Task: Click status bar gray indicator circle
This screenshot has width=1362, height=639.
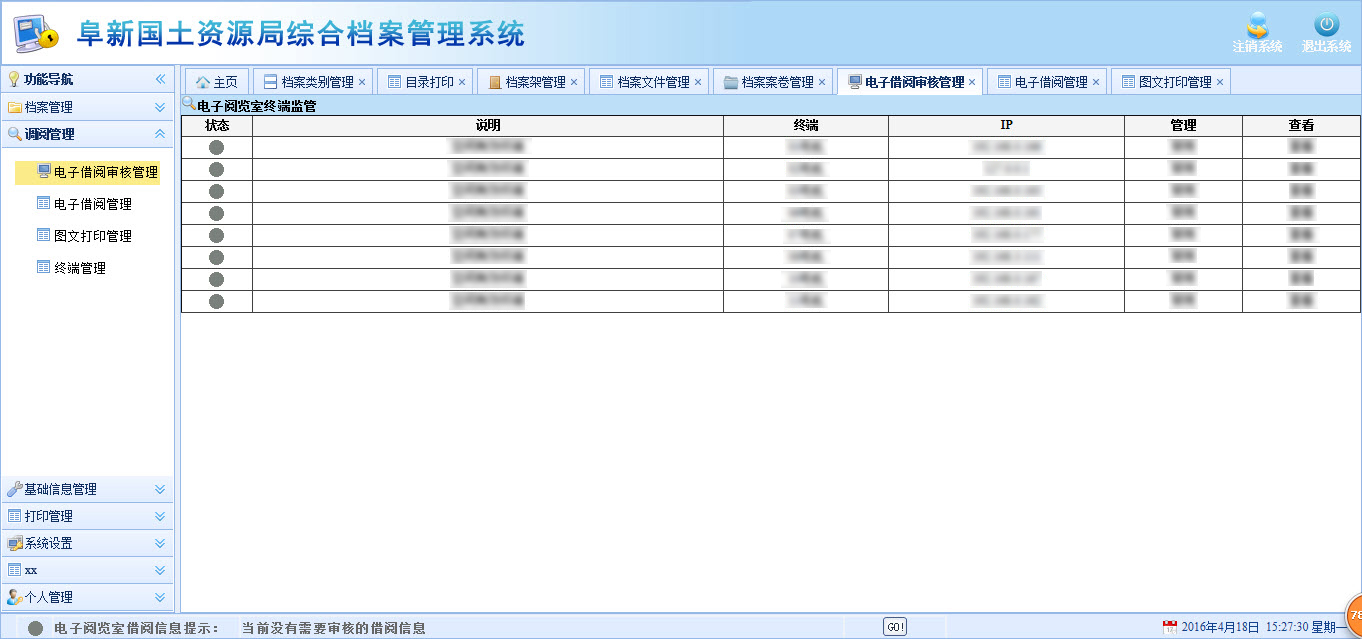Action: [36, 628]
